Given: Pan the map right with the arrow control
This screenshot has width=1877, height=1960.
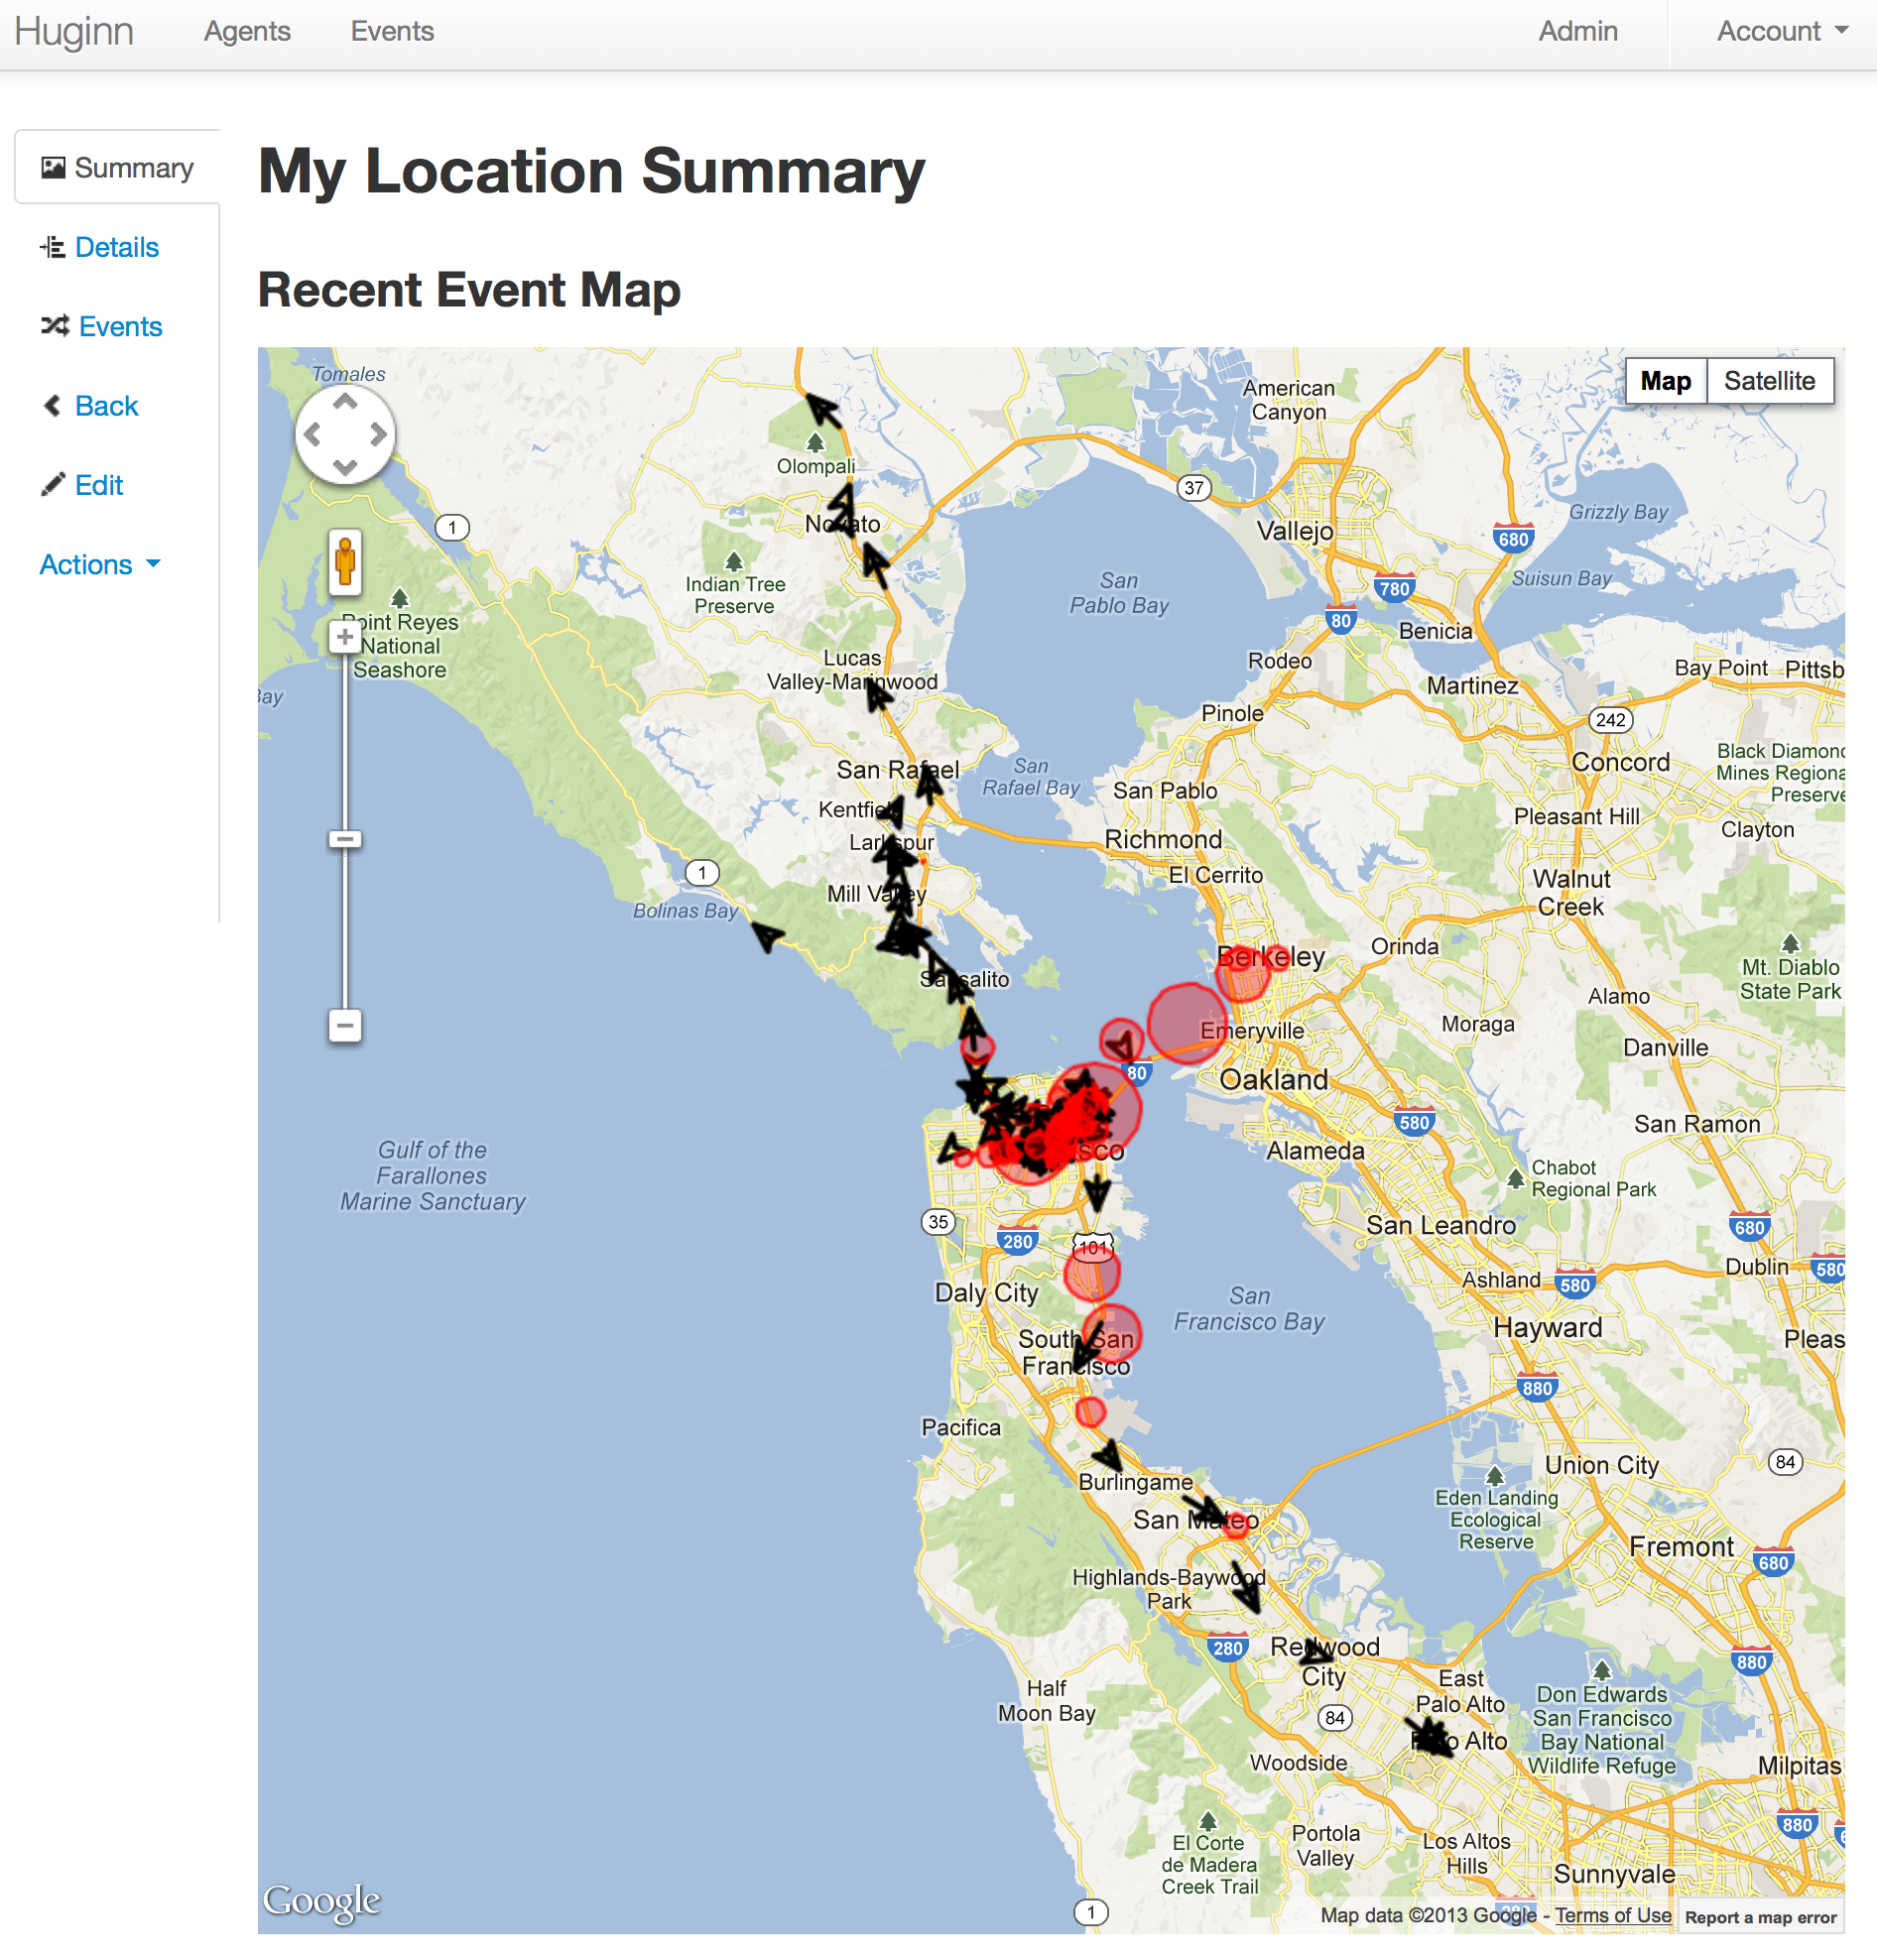Looking at the screenshot, I should (378, 435).
